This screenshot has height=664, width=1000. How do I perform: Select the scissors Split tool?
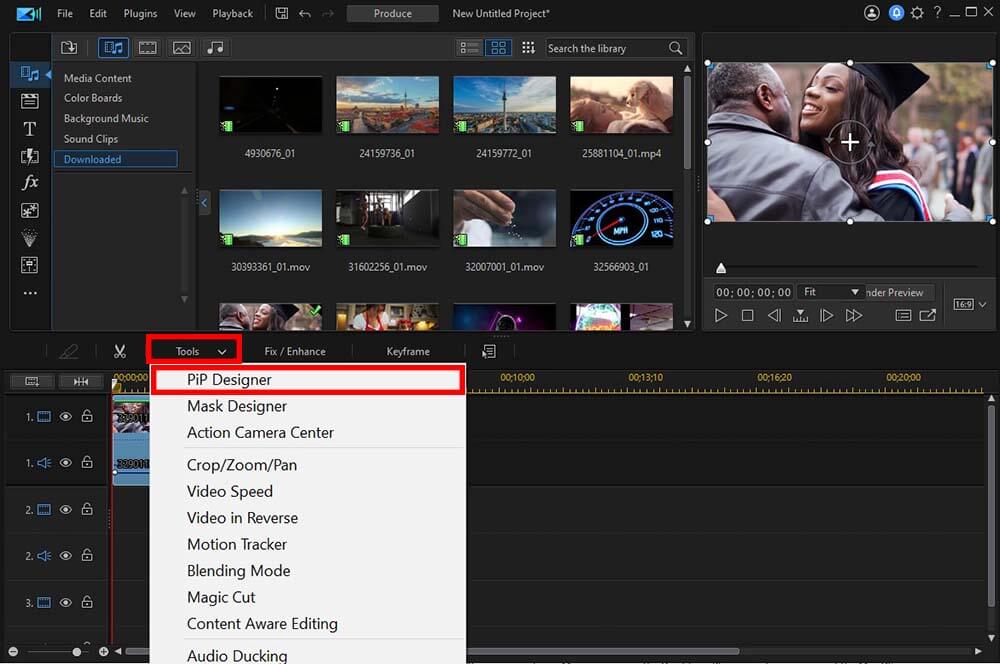(x=120, y=351)
